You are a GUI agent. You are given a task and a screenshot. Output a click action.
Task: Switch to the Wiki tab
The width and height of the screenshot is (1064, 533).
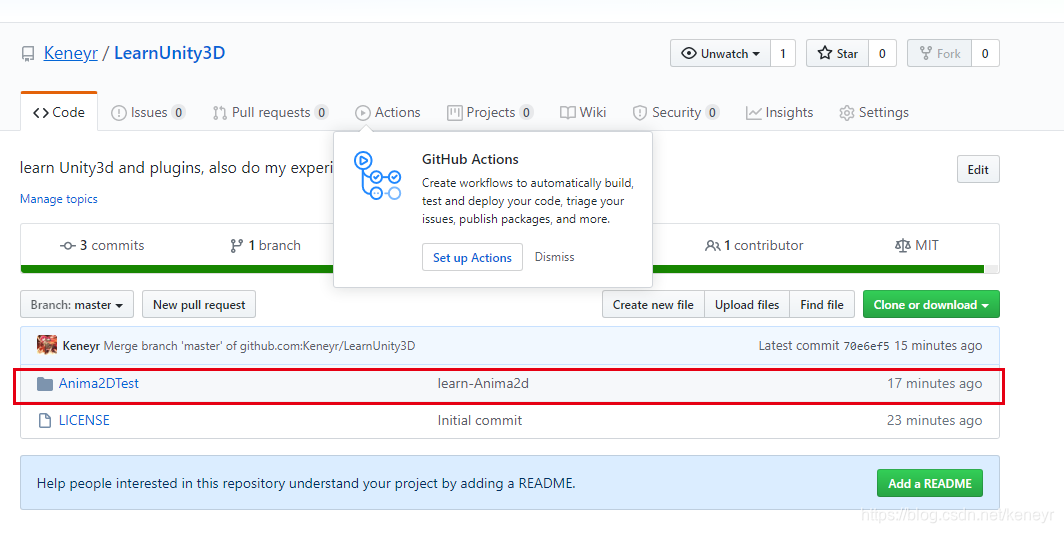tap(583, 113)
